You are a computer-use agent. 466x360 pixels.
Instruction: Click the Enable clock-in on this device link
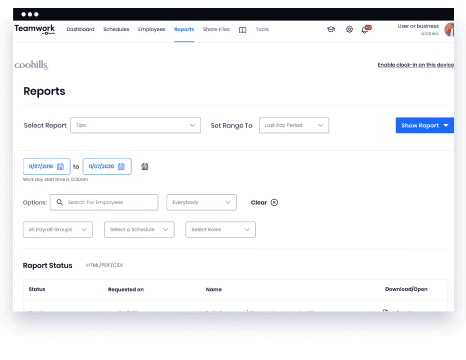click(x=416, y=65)
